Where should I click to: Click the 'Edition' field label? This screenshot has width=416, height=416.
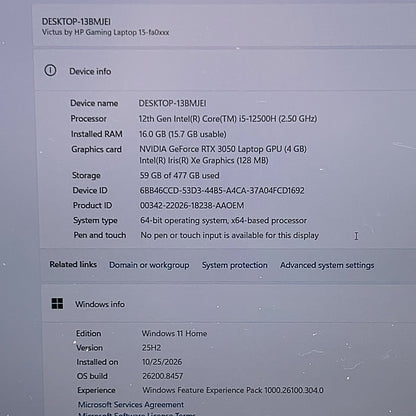click(x=89, y=333)
